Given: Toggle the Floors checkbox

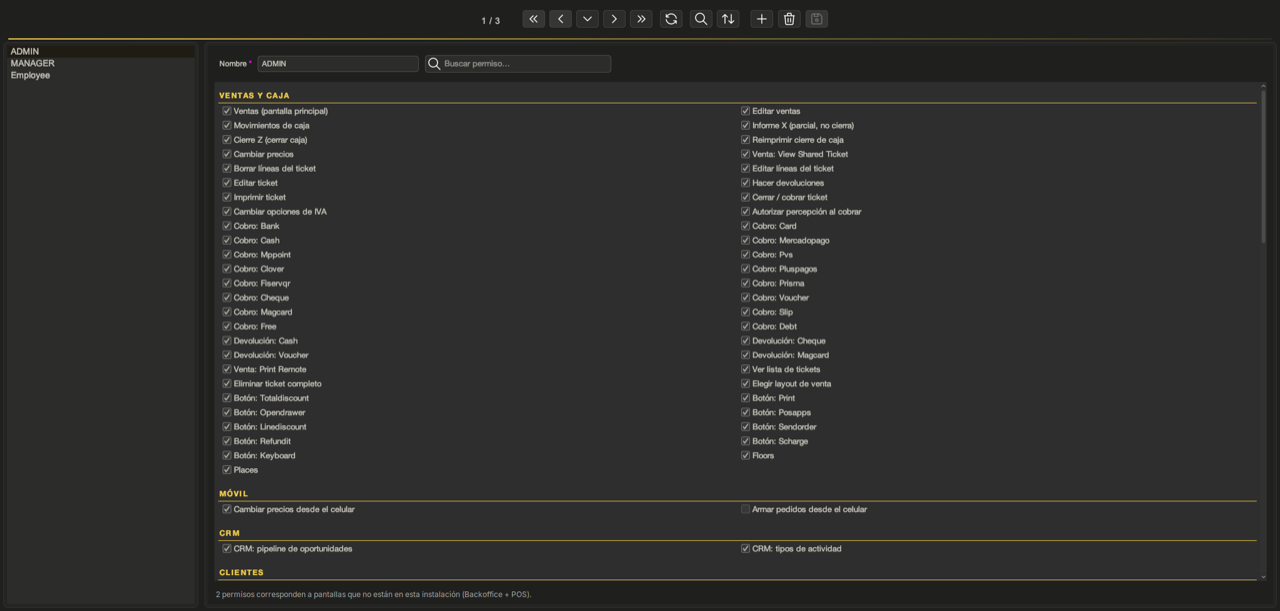Looking at the screenshot, I should point(745,455).
